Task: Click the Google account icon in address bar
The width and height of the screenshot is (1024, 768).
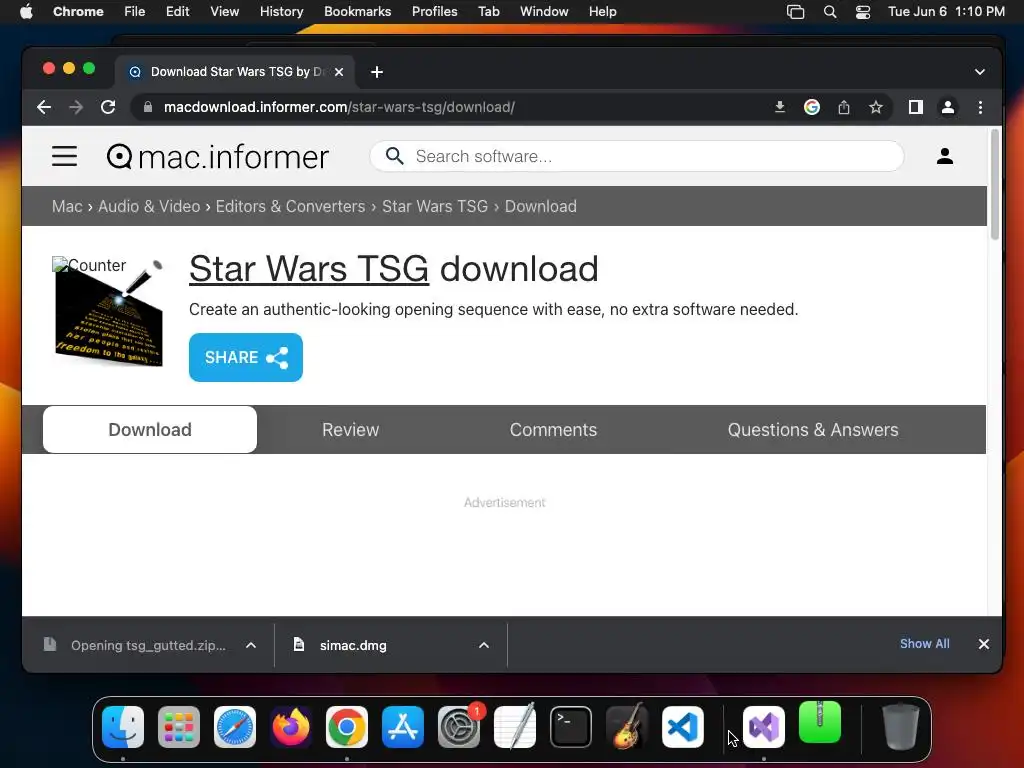Action: tap(812, 107)
